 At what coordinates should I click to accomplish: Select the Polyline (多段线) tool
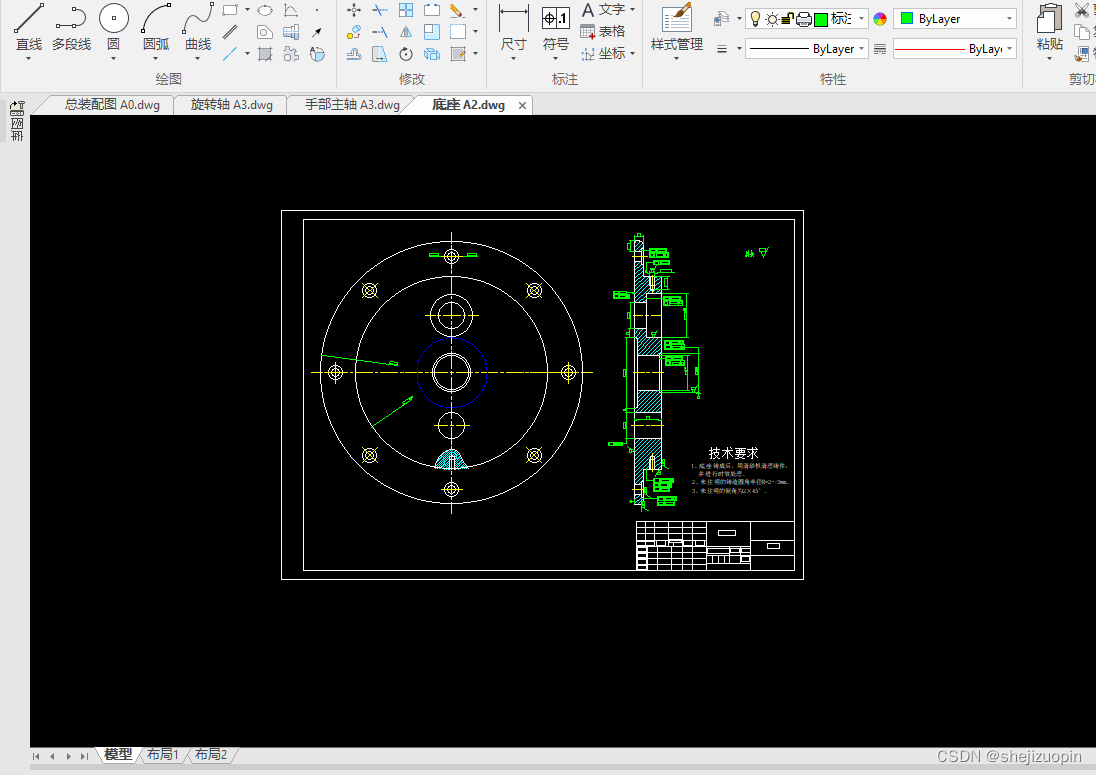pos(71,27)
